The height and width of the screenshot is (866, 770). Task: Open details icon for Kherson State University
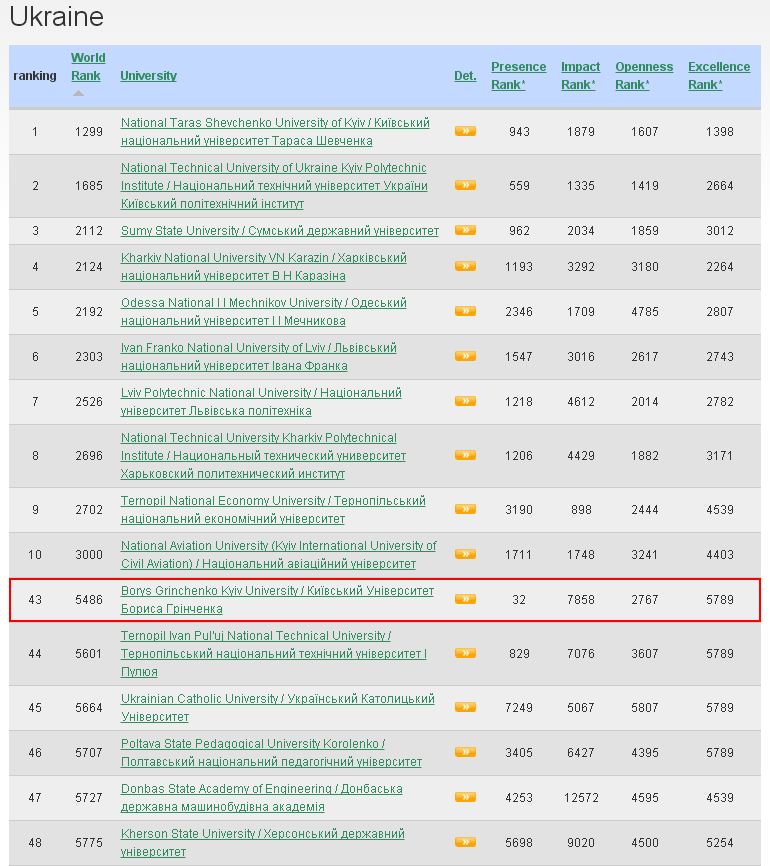[x=465, y=842]
